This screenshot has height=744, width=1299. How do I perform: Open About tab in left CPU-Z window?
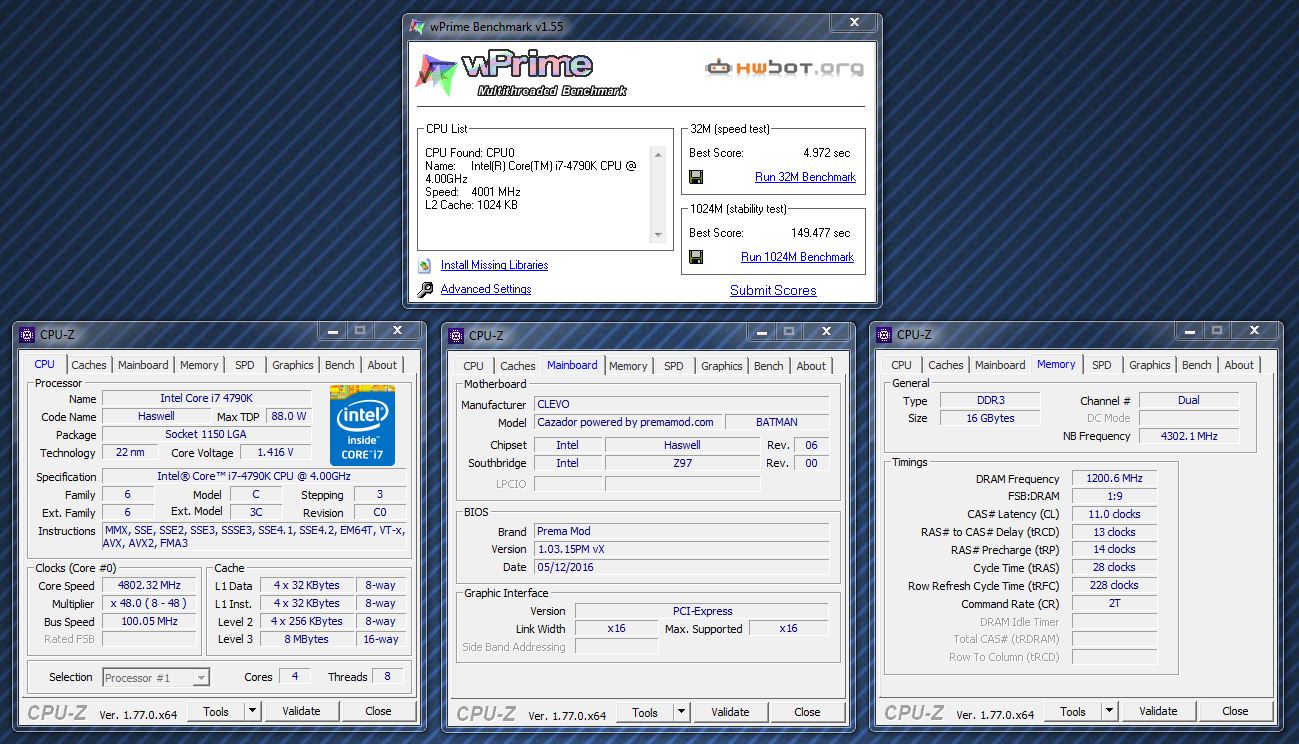(382, 365)
